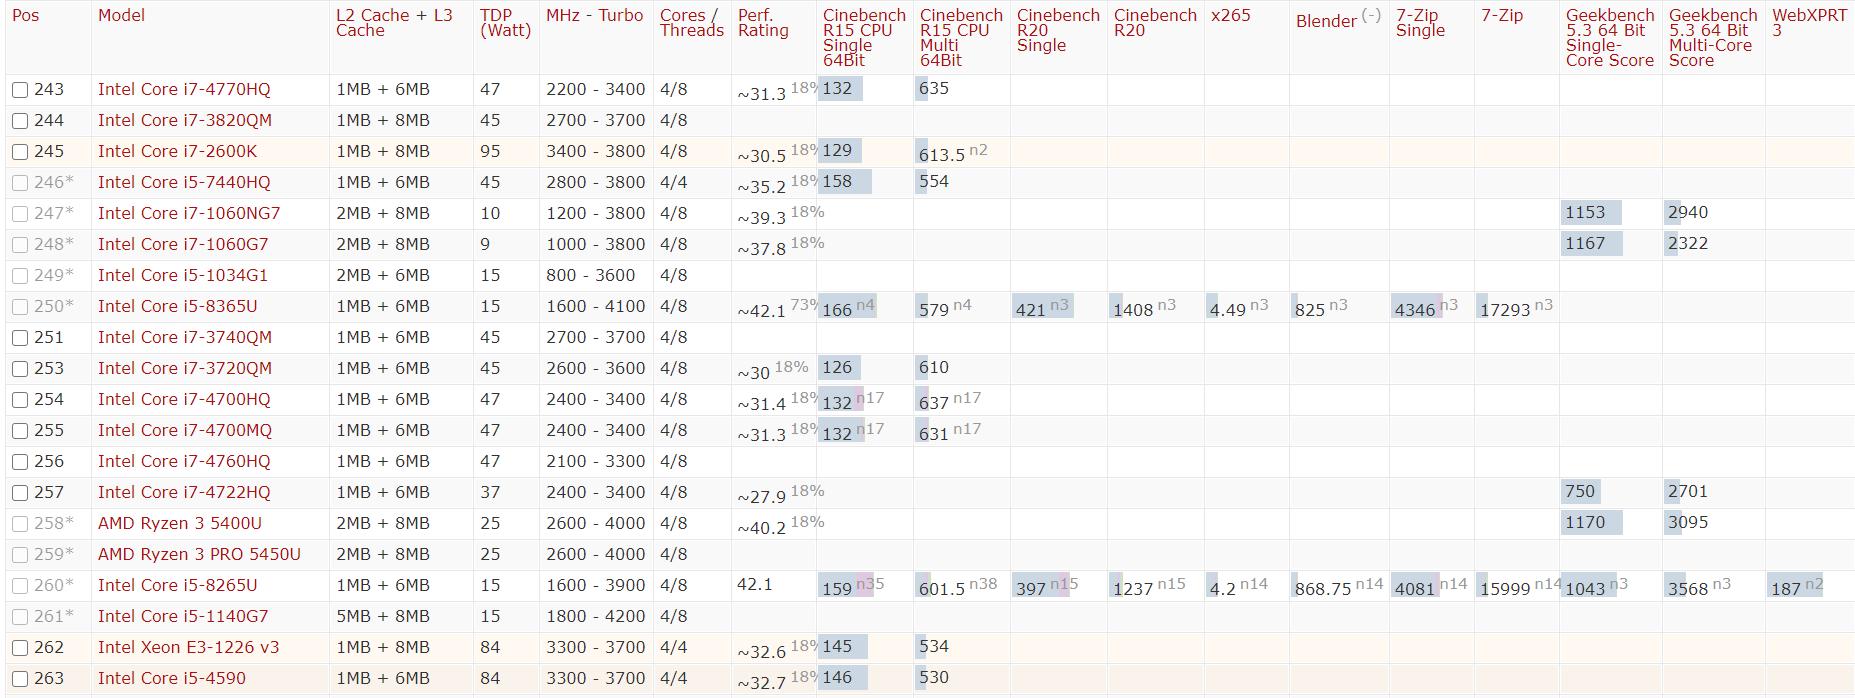Open Intel Core i5-8365U link
Viewport: 1855px width, 698px height.
point(177,307)
